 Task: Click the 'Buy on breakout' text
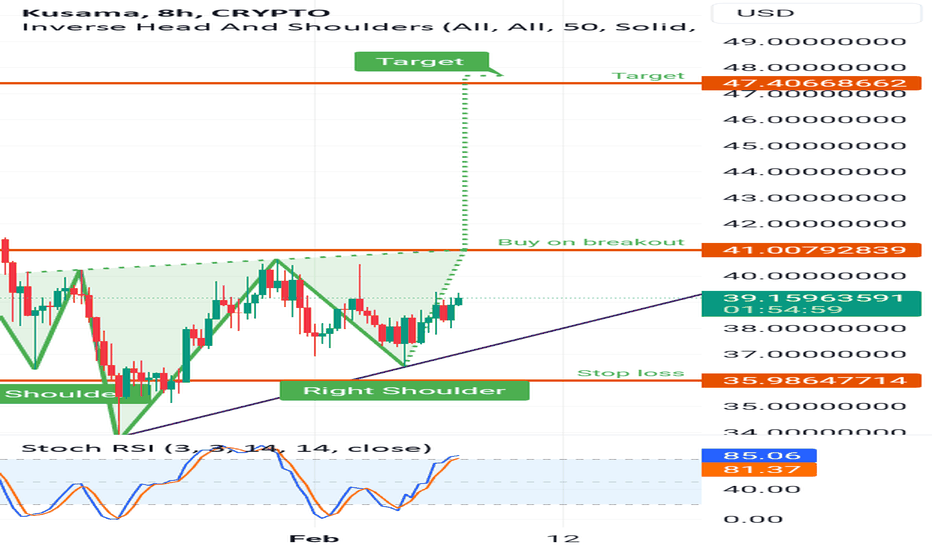point(591,242)
